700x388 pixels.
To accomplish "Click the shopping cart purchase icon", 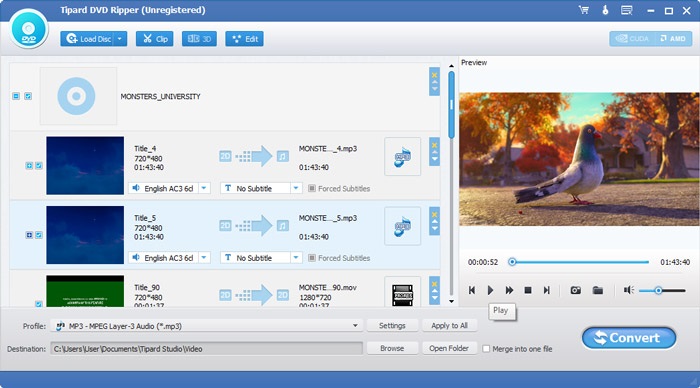I will point(584,10).
